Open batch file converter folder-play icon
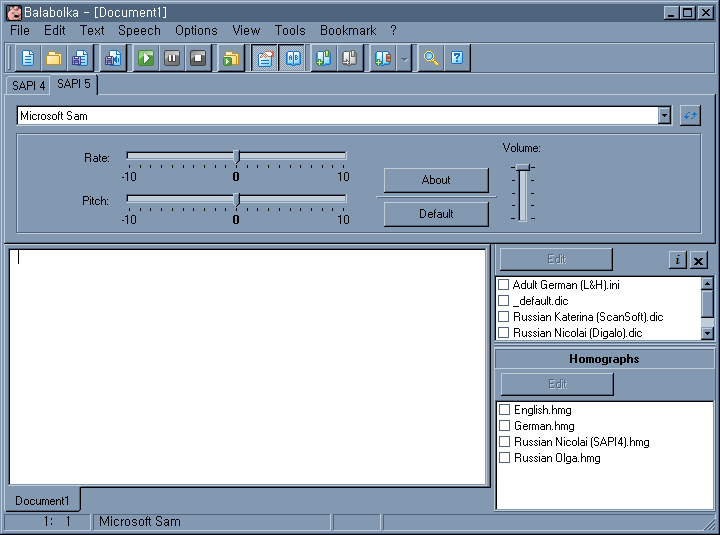This screenshot has height=535, width=720. click(x=231, y=58)
